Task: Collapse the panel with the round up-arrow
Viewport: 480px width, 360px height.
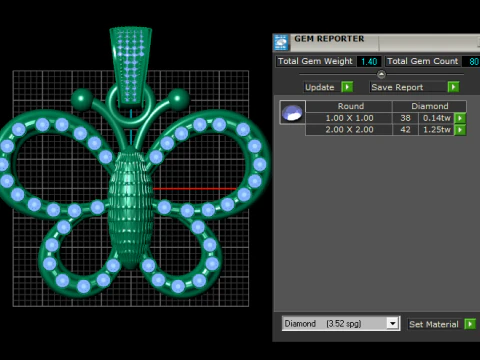Action: point(381,74)
